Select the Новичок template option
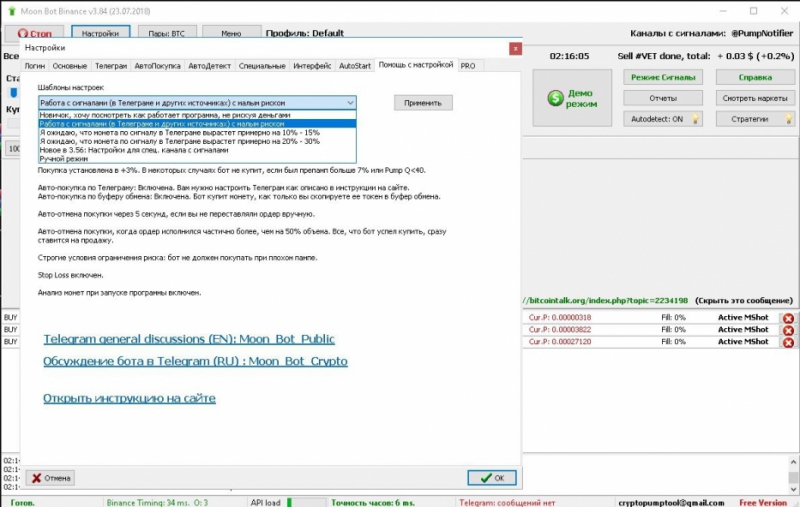Viewport: 800px width, 507px height. tap(197, 115)
